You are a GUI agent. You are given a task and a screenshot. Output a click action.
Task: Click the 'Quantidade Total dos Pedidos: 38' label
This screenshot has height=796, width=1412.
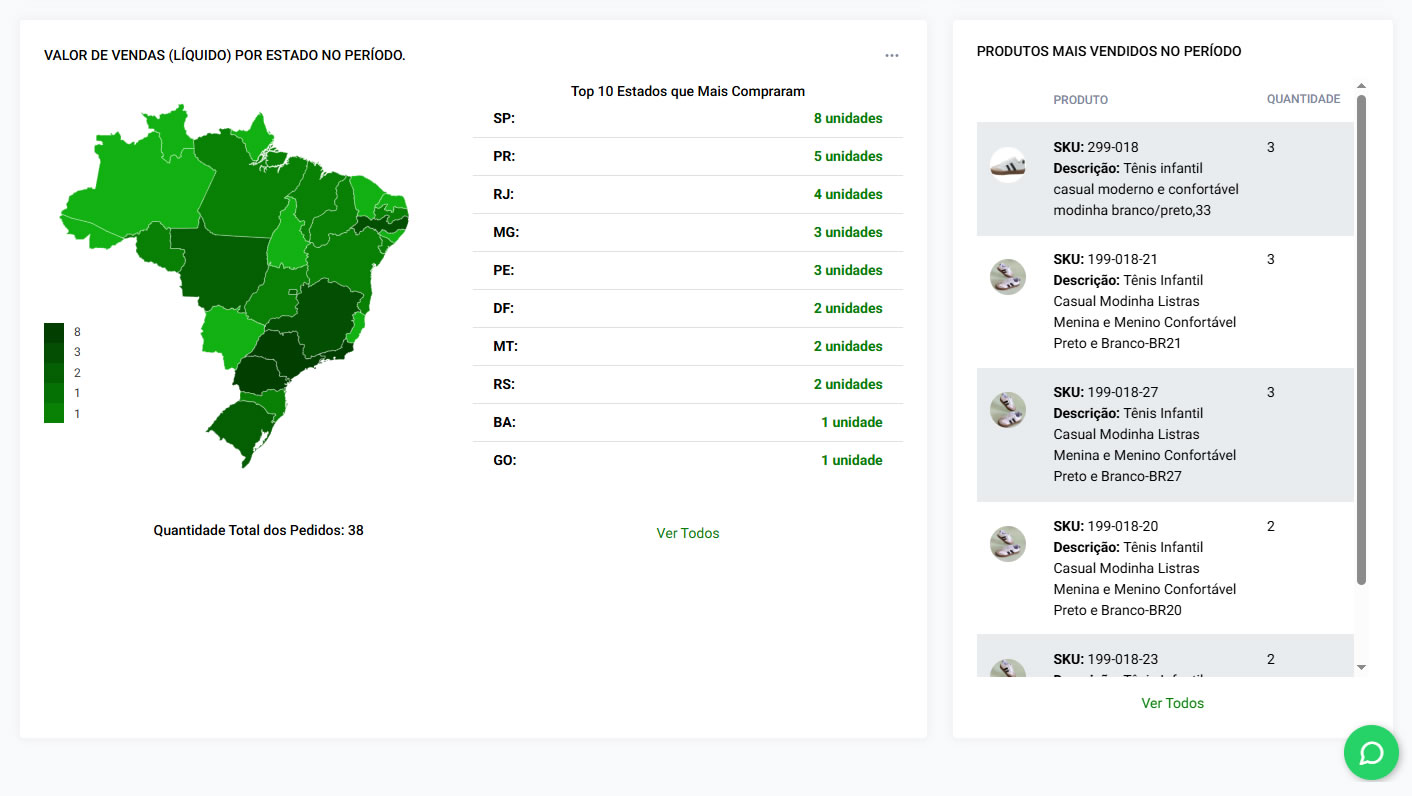click(259, 530)
